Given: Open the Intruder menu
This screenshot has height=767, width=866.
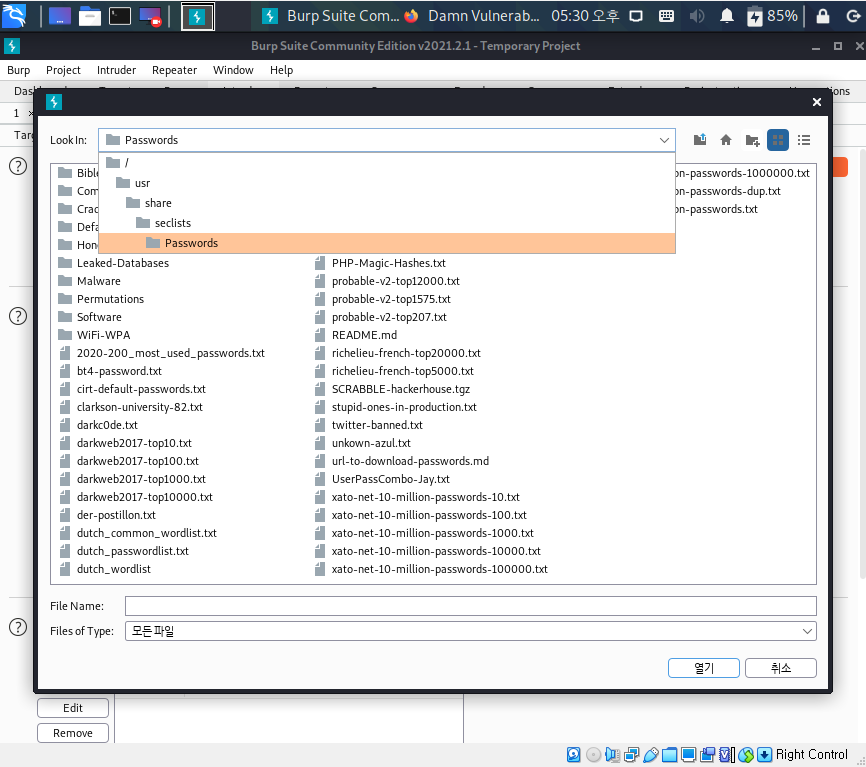Looking at the screenshot, I should click(116, 70).
